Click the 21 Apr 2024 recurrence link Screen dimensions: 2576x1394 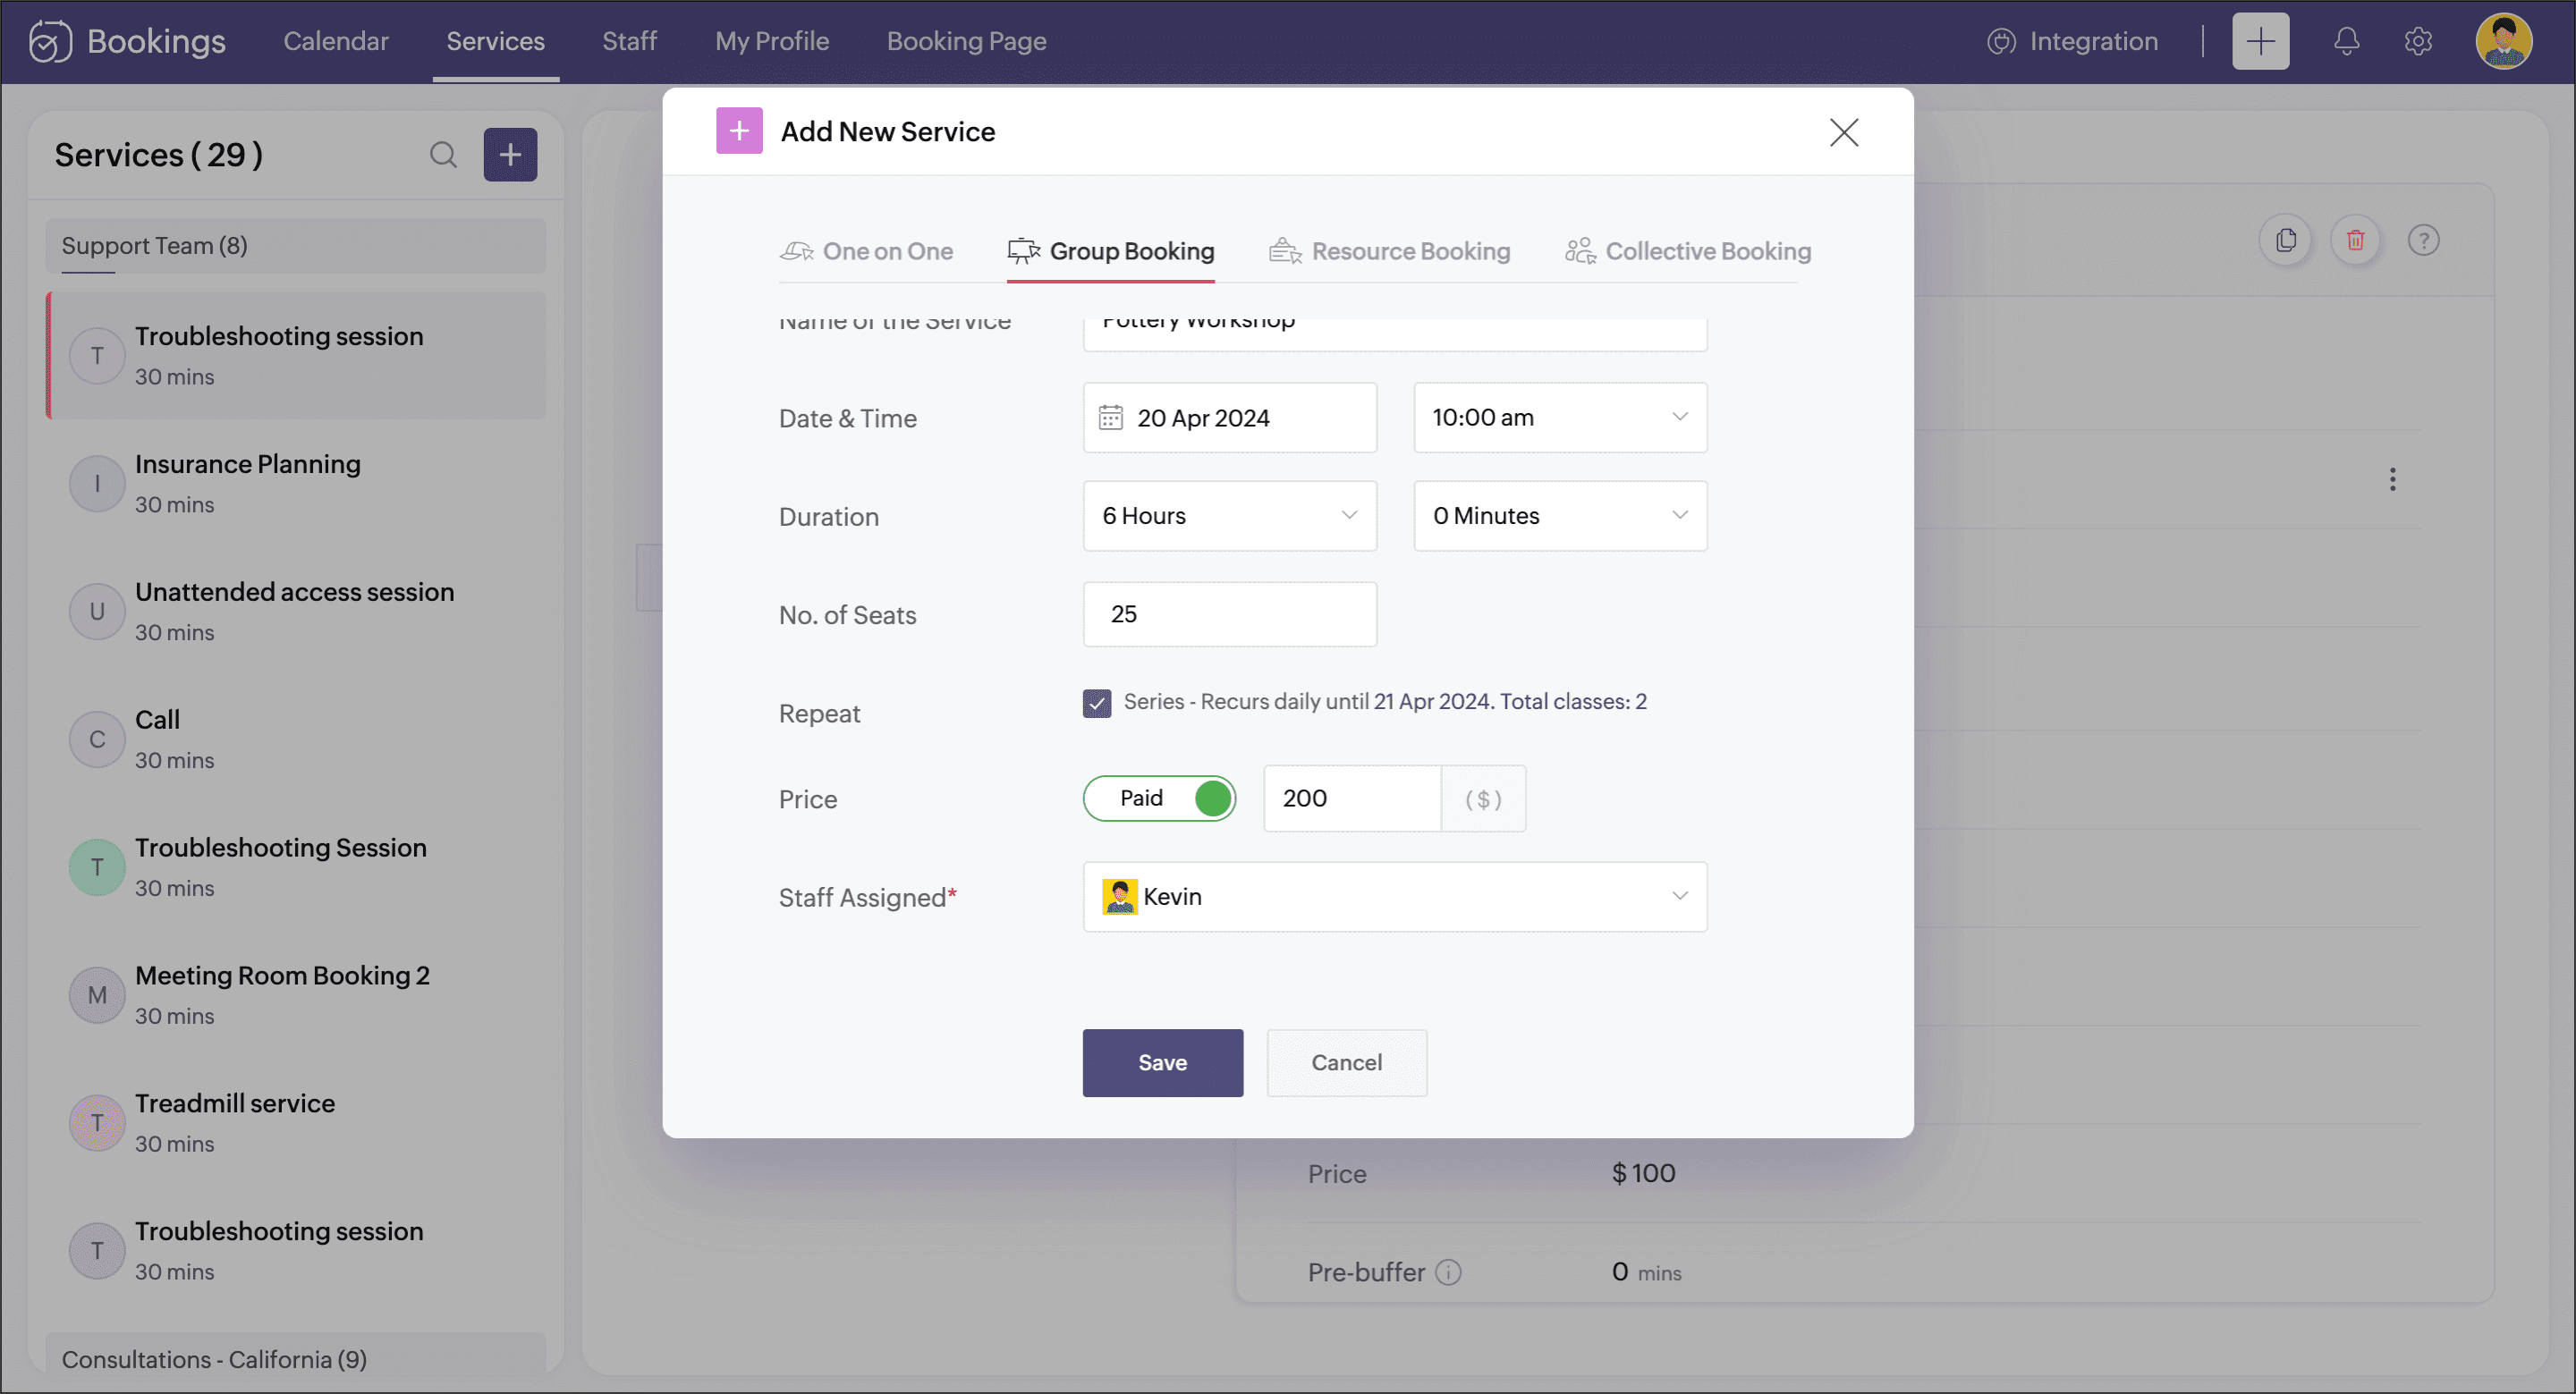coord(1431,701)
